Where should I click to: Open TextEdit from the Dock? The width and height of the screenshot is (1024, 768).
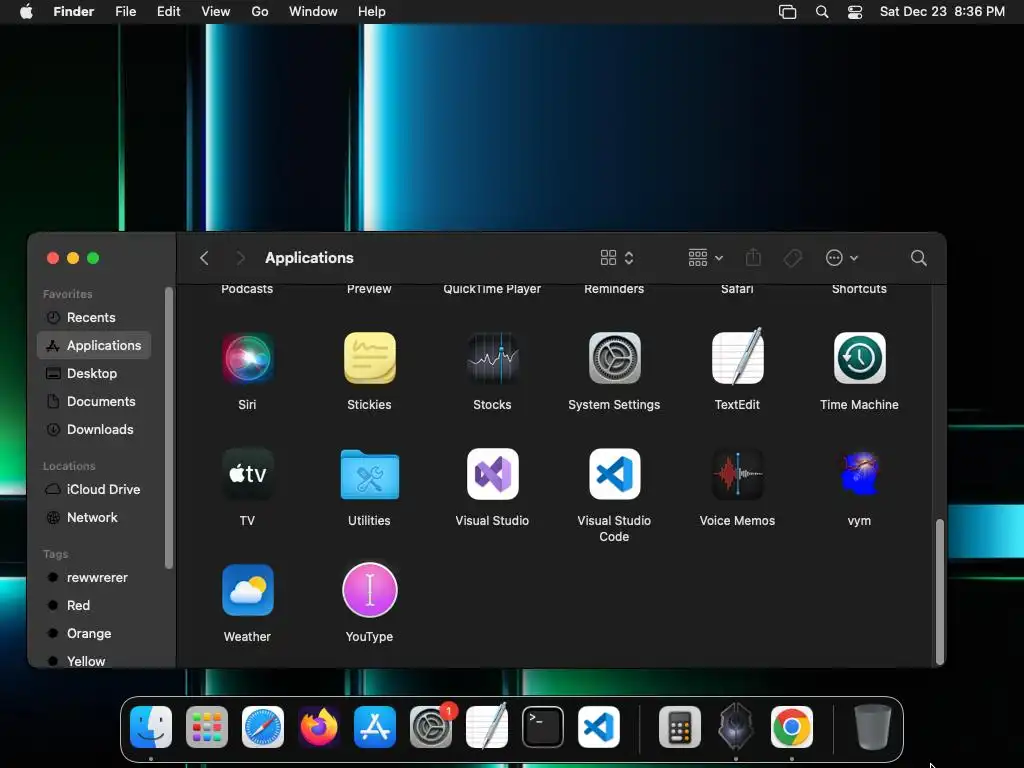[487, 726]
